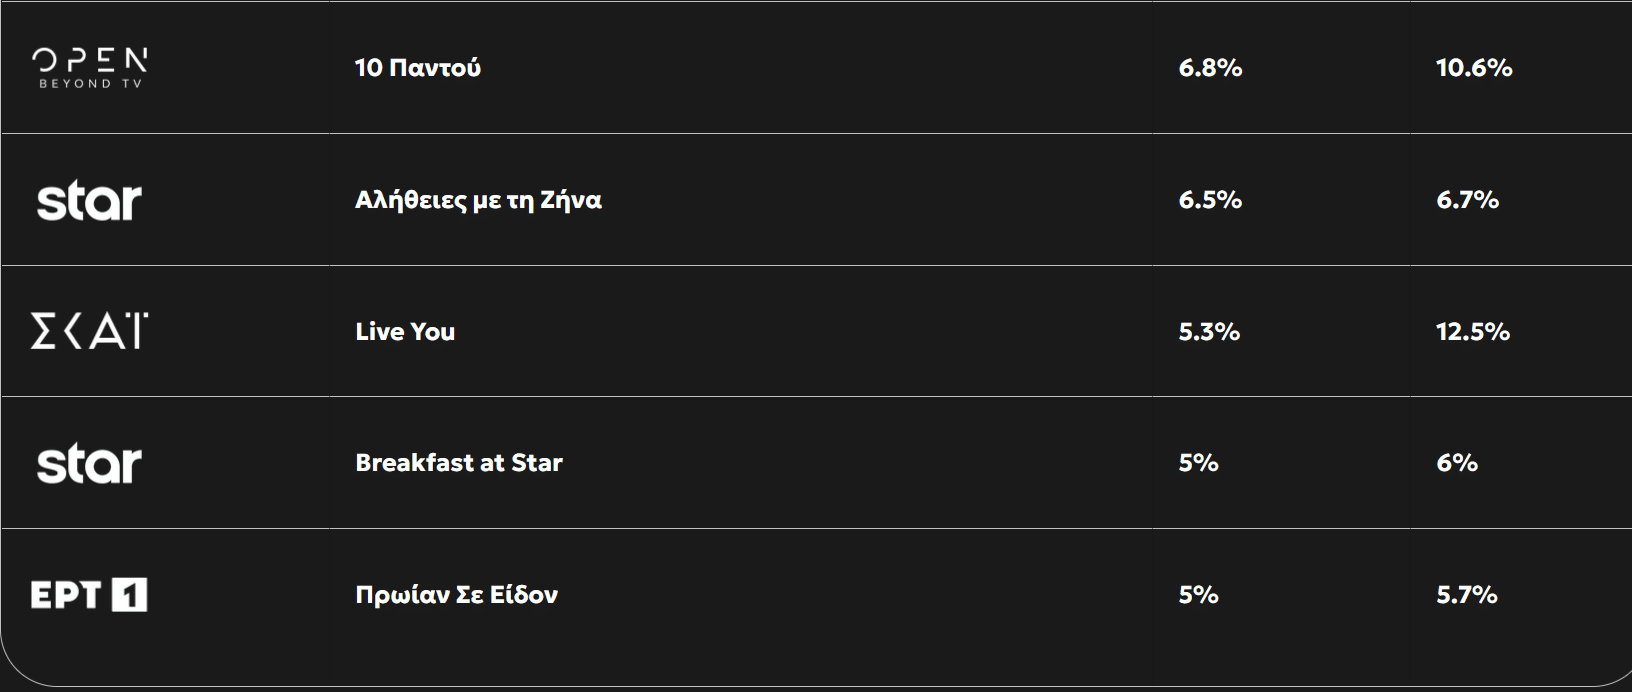Click the Star logo beside Αλήθειες με τη Ζήνα
The width and height of the screenshot is (1632, 692).
click(89, 201)
